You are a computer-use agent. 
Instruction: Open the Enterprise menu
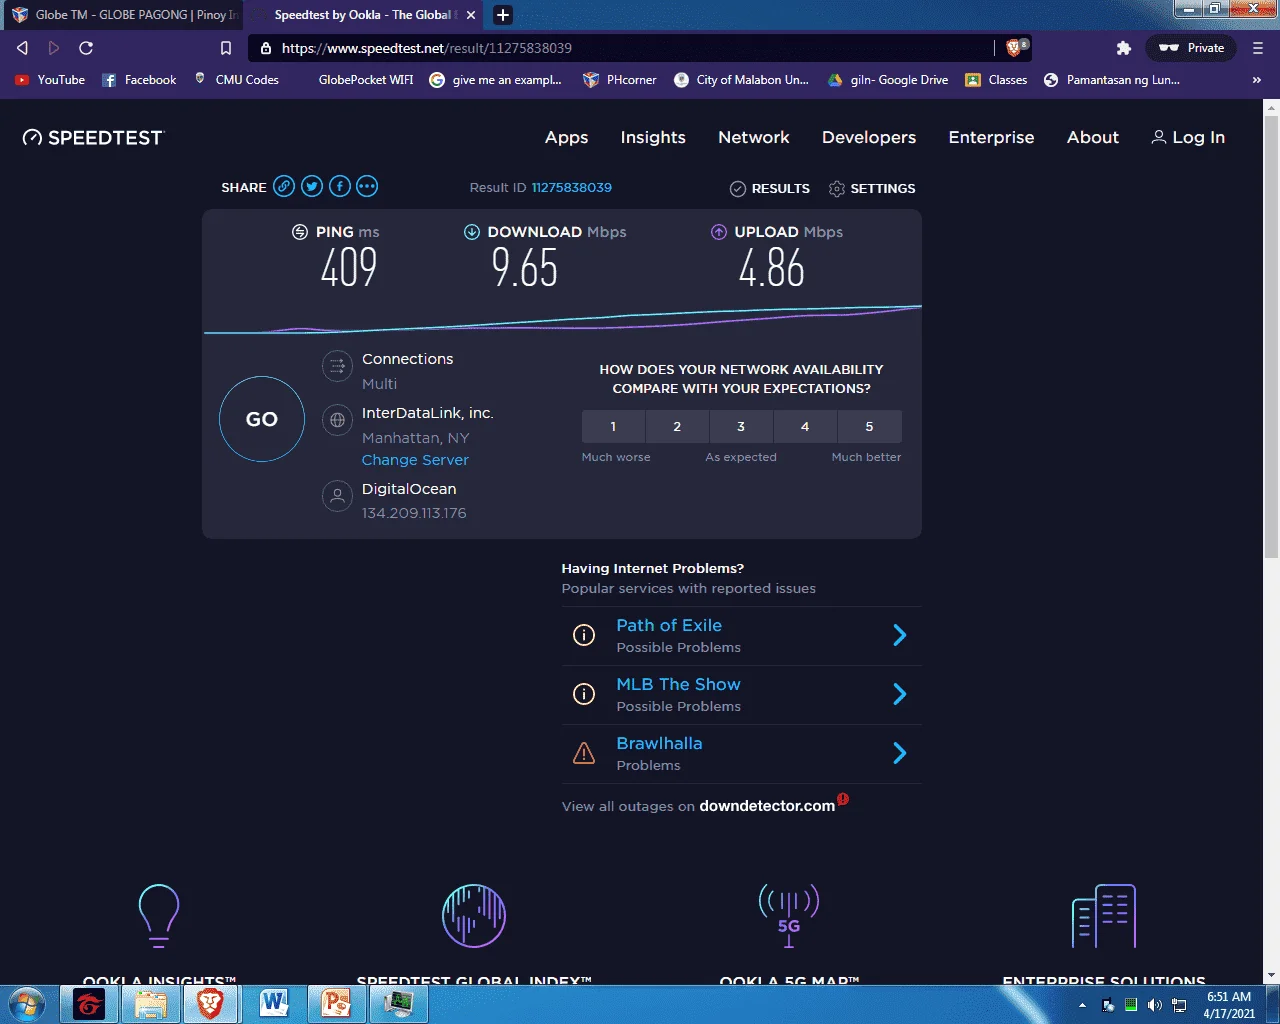(x=991, y=138)
